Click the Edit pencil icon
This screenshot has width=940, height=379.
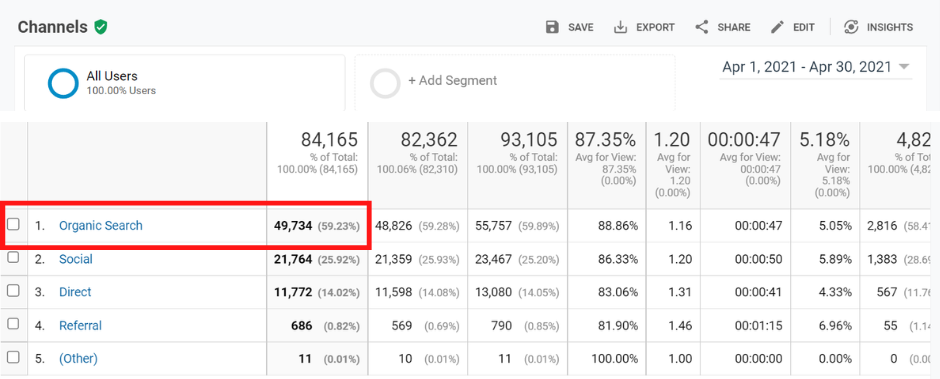tap(778, 27)
